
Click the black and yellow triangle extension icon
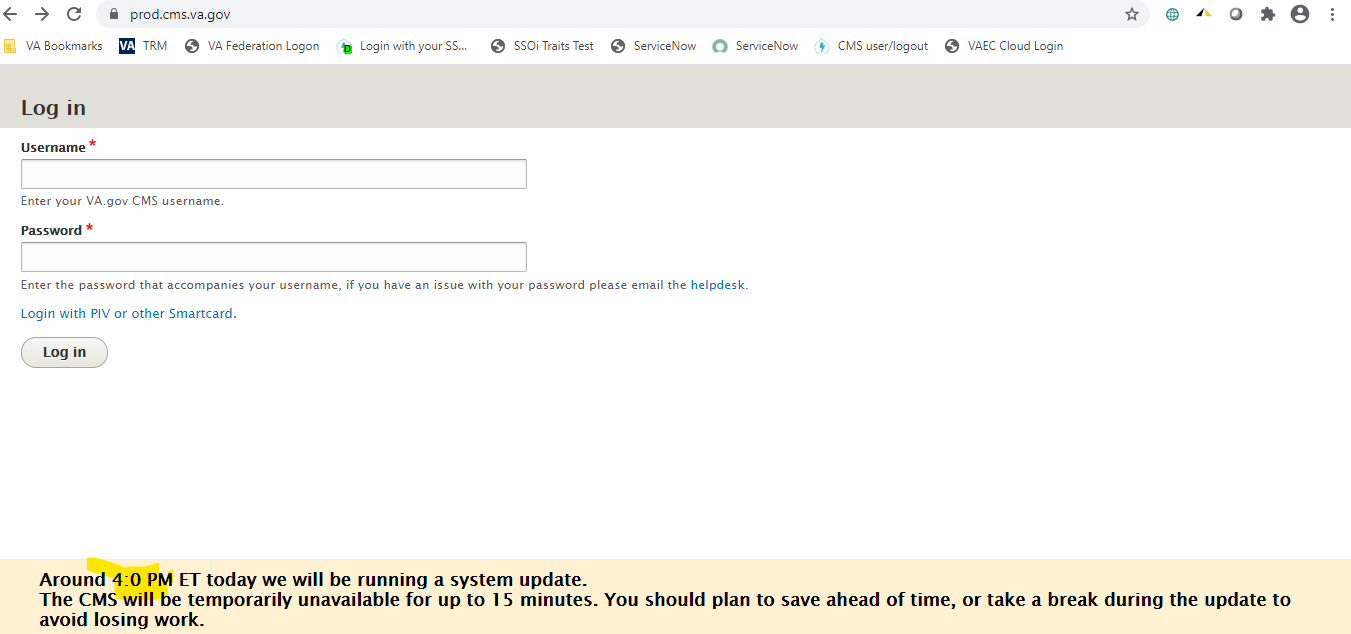[1204, 13]
